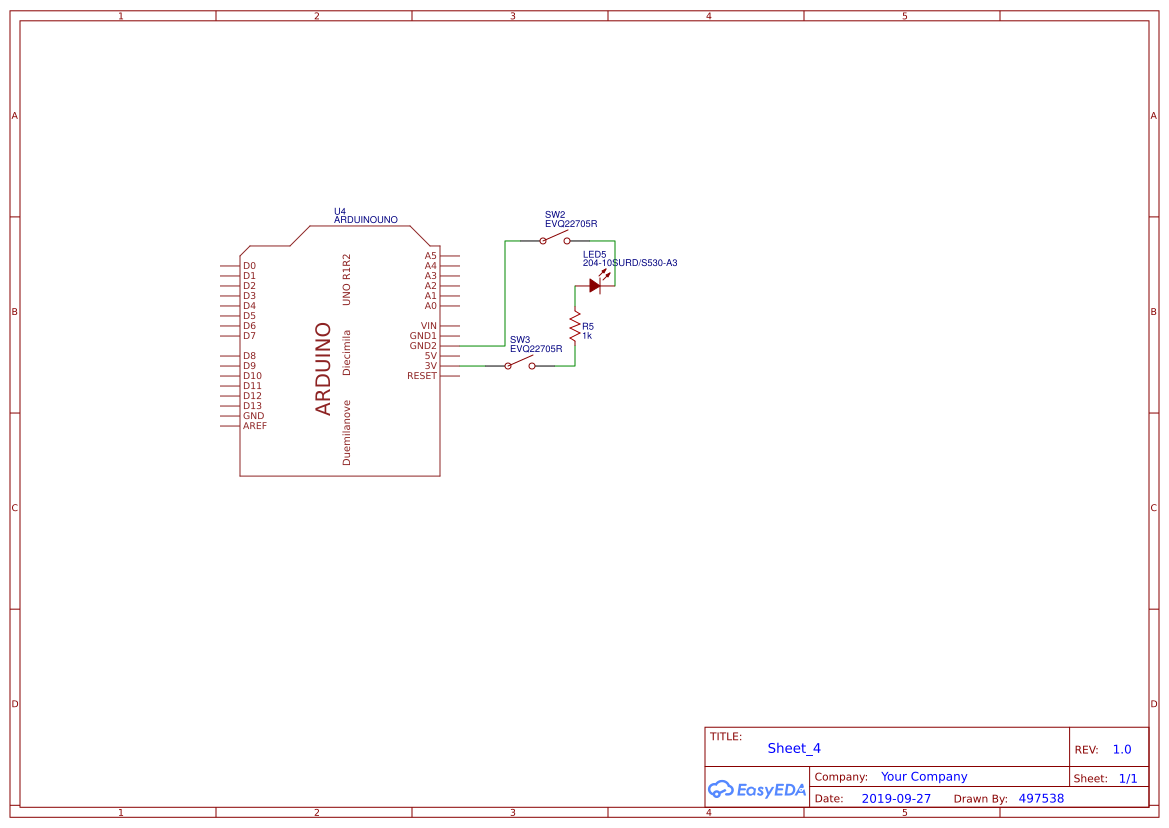Screen dimensions: 1169x828
Task: Select the Sheet_4 title text
Action: pos(793,748)
